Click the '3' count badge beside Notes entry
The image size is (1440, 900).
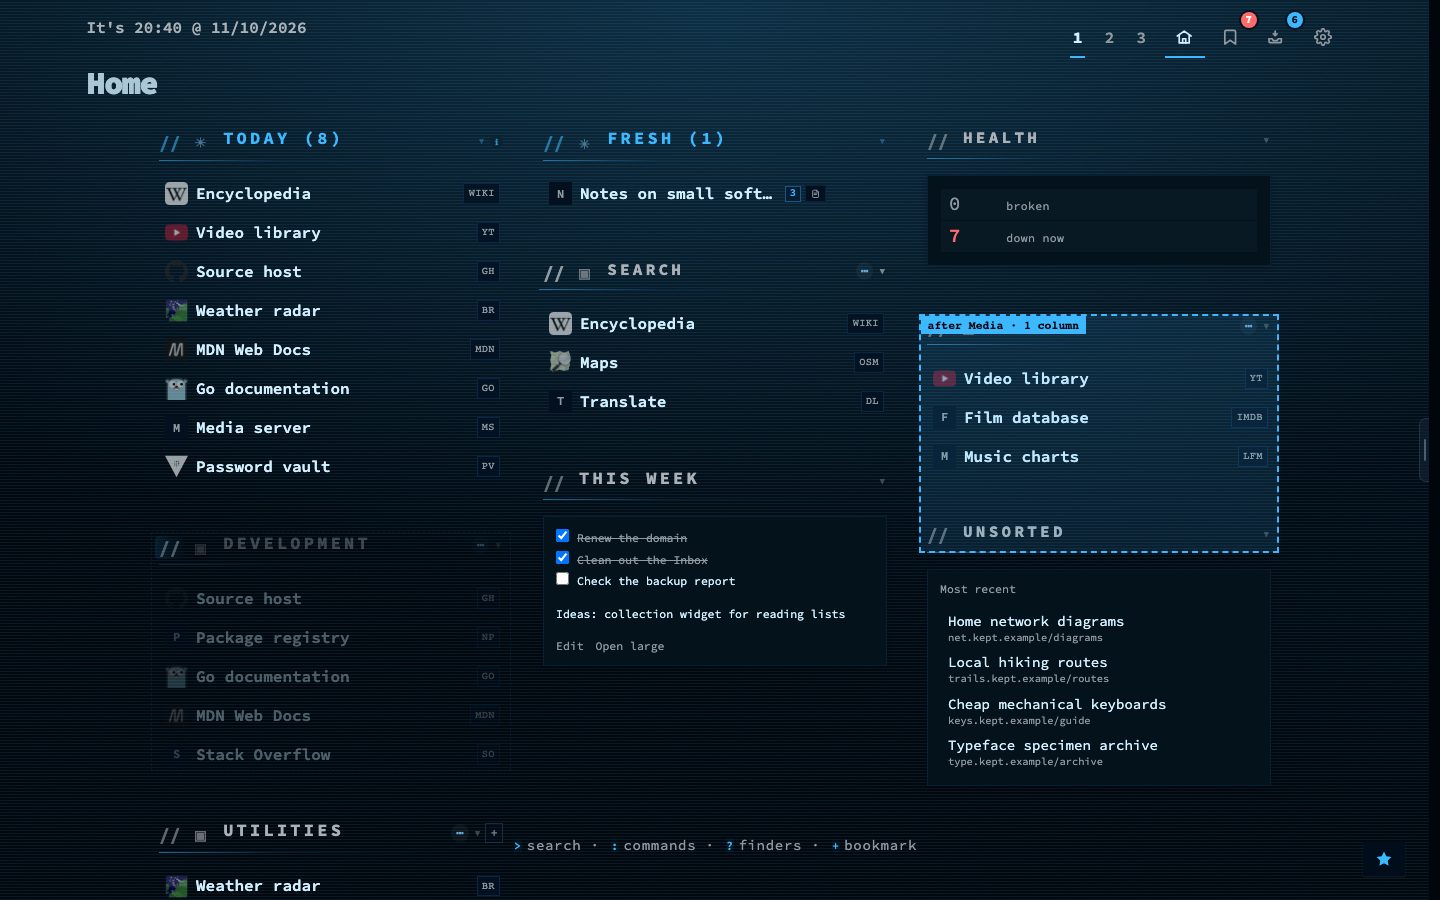pos(793,194)
